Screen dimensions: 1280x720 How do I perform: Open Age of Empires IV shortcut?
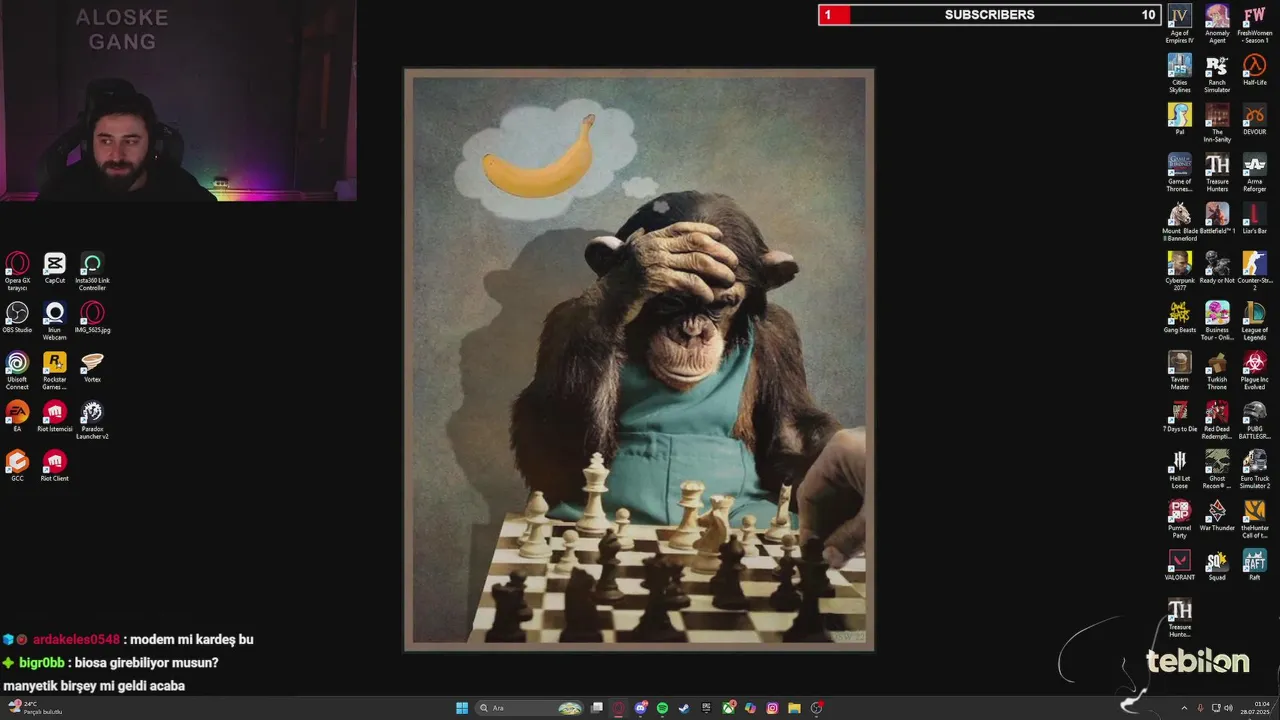[1180, 24]
